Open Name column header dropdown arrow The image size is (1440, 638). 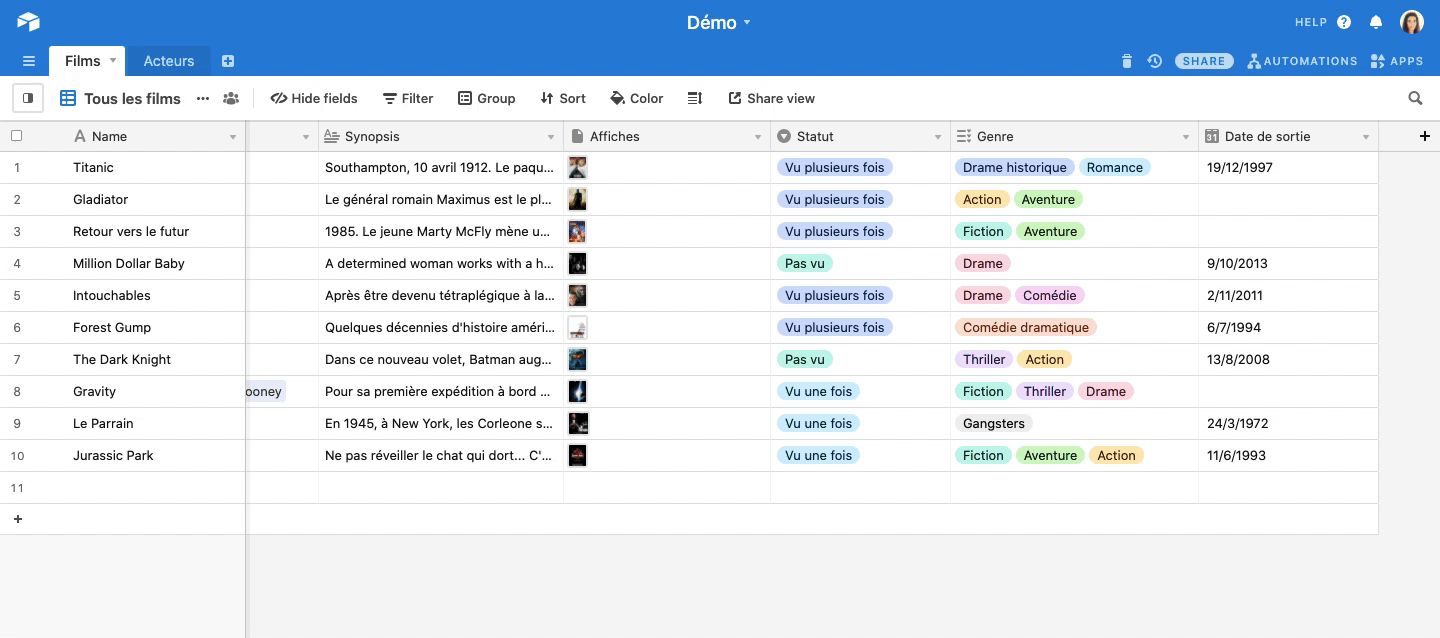[233, 137]
